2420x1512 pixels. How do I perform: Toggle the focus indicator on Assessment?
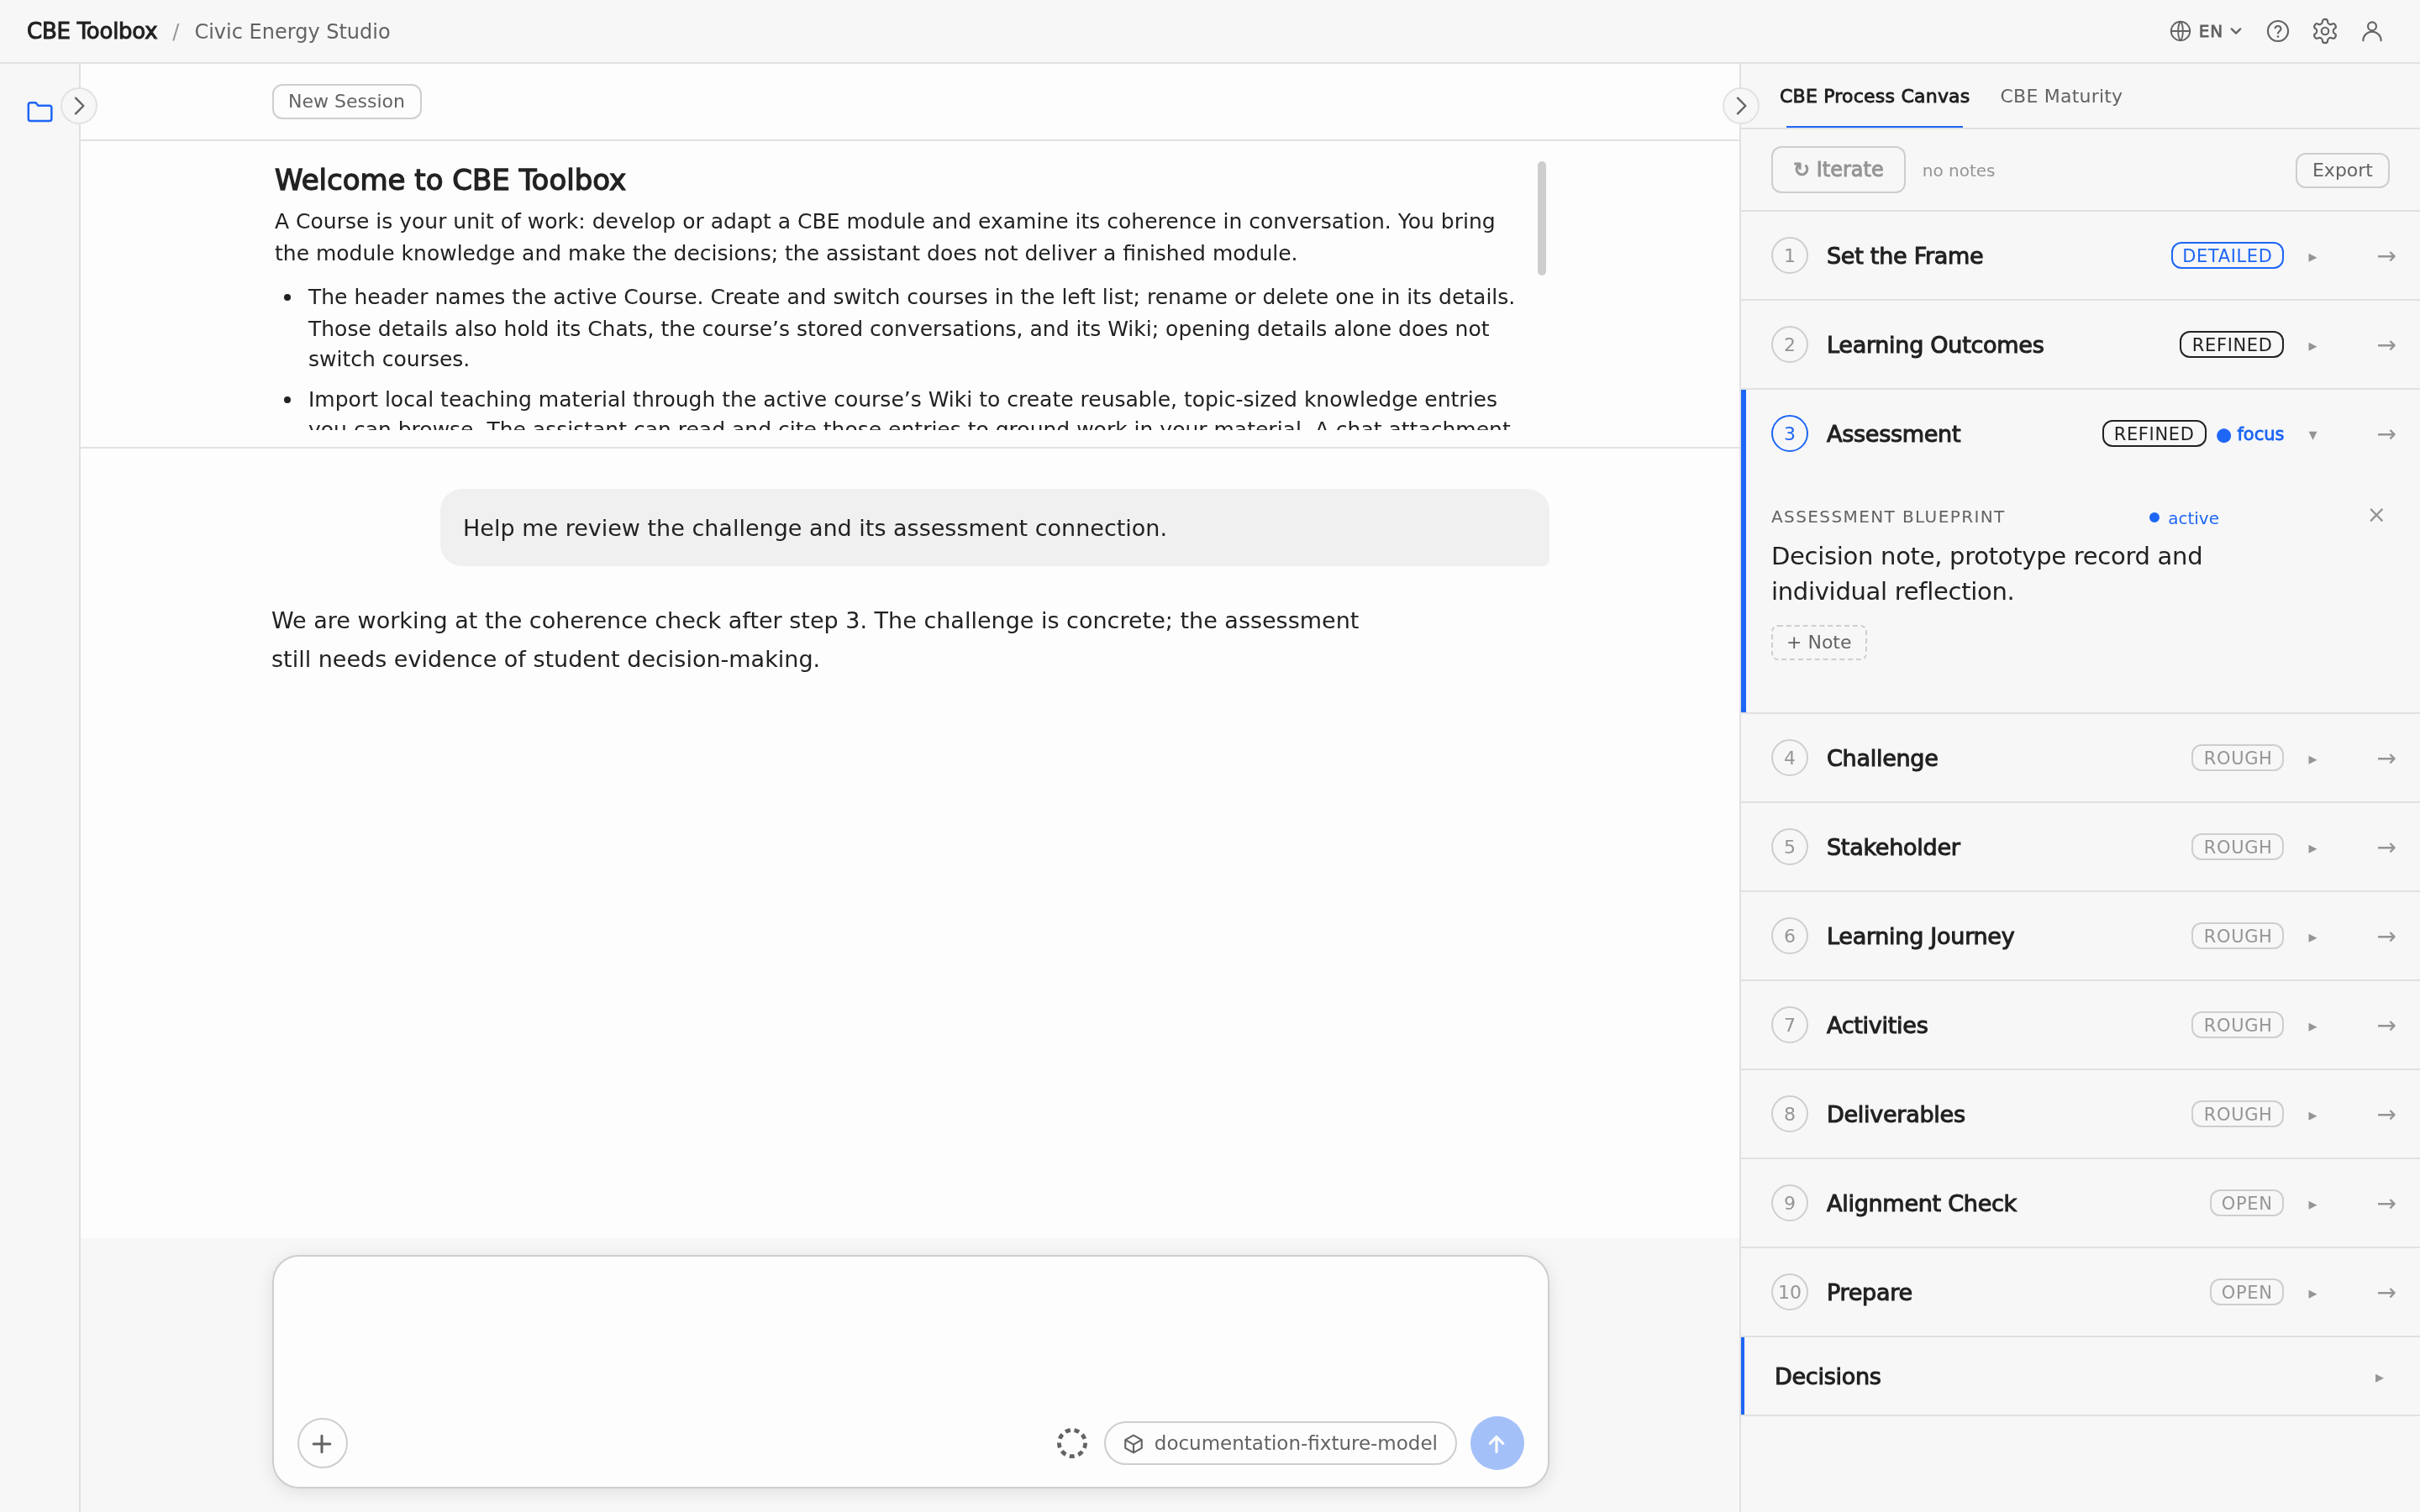coord(2250,434)
